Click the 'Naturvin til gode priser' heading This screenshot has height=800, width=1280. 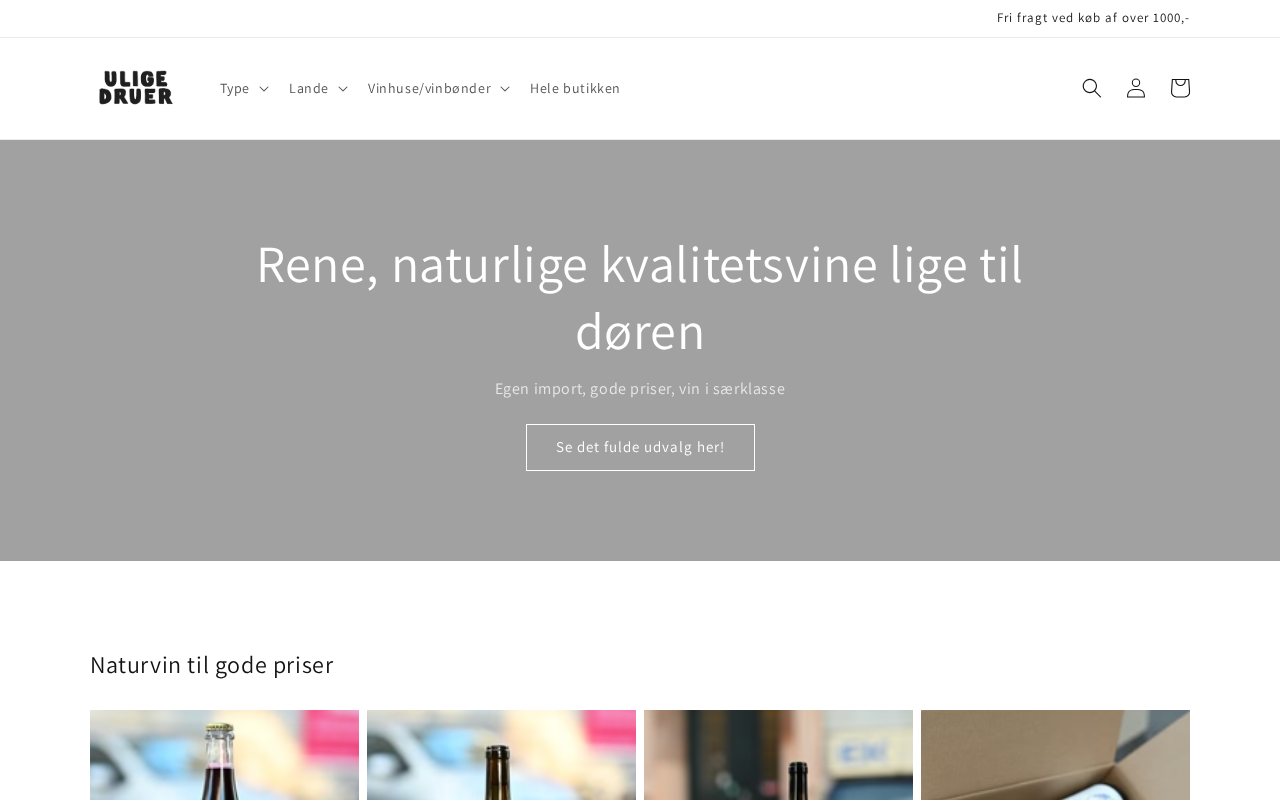[212, 664]
